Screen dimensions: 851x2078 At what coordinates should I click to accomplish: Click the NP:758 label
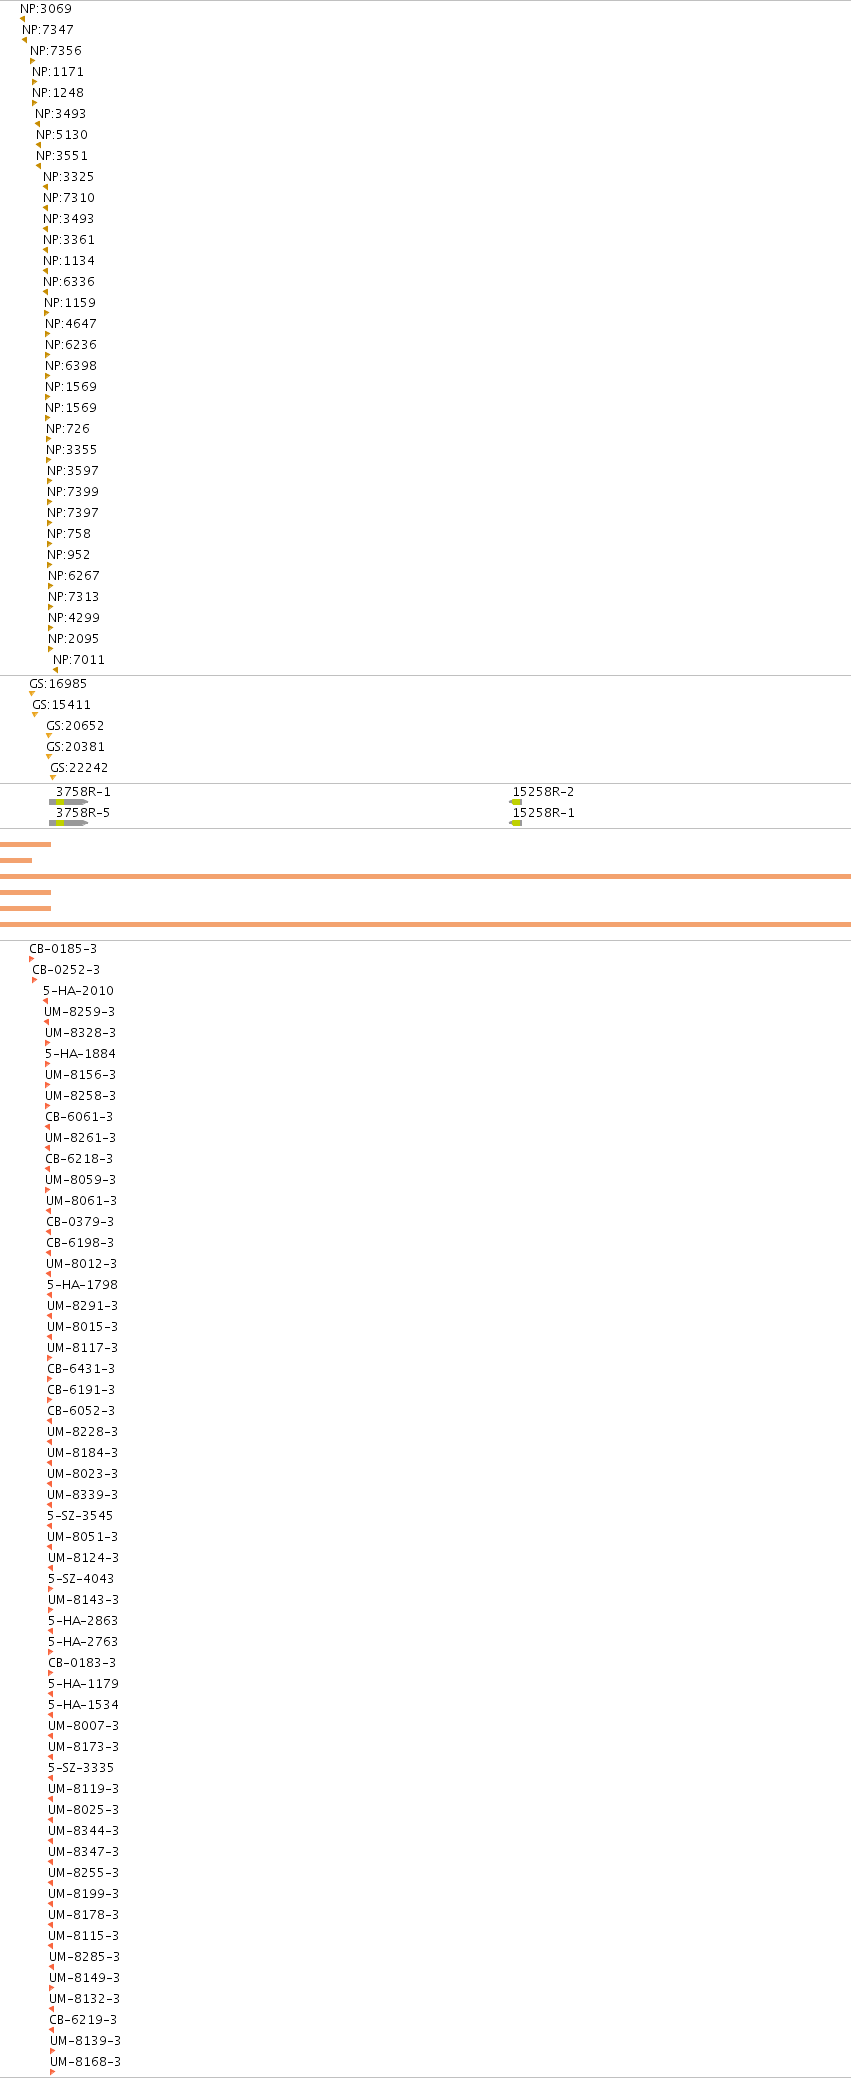click(69, 534)
